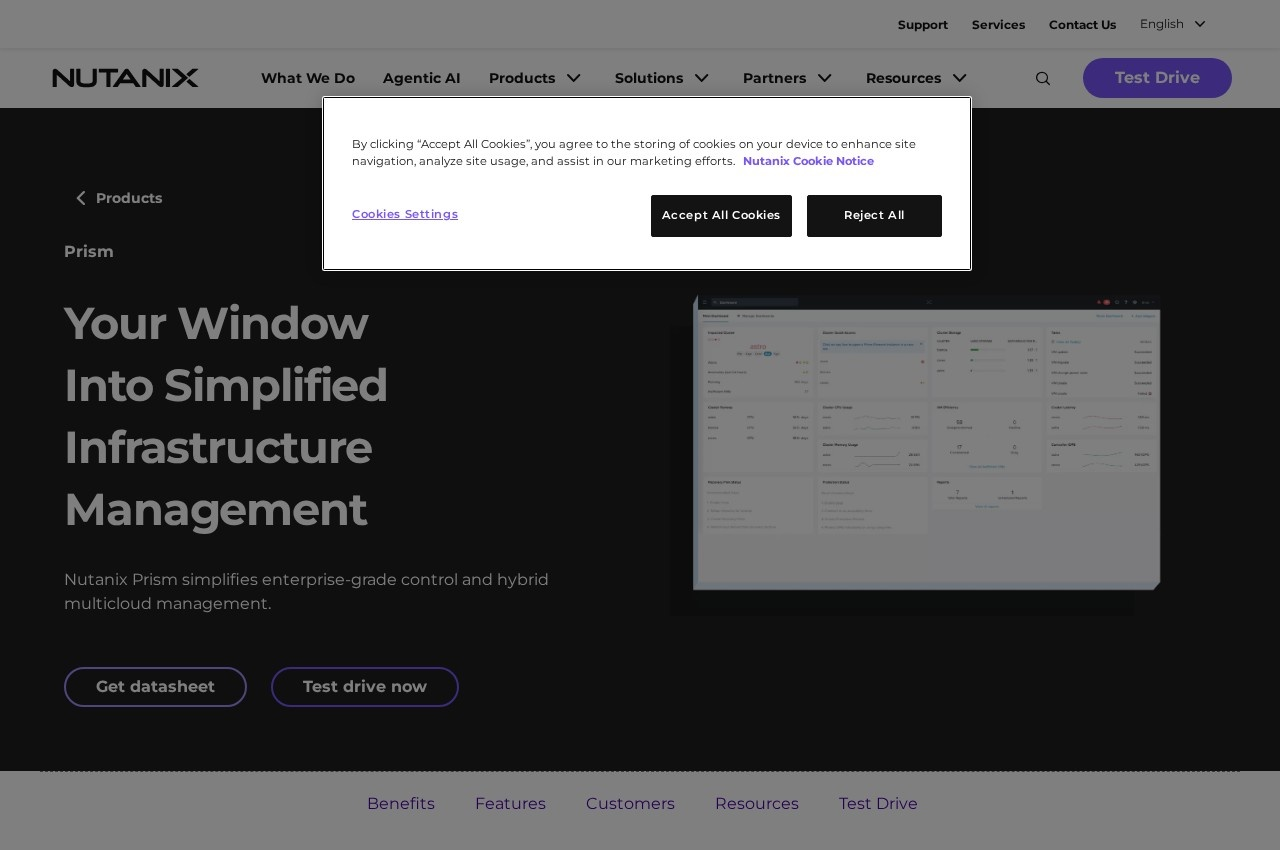Screen dimensions: 1280x850
Task: Expand the Products menu chevron
Action: [573, 78]
